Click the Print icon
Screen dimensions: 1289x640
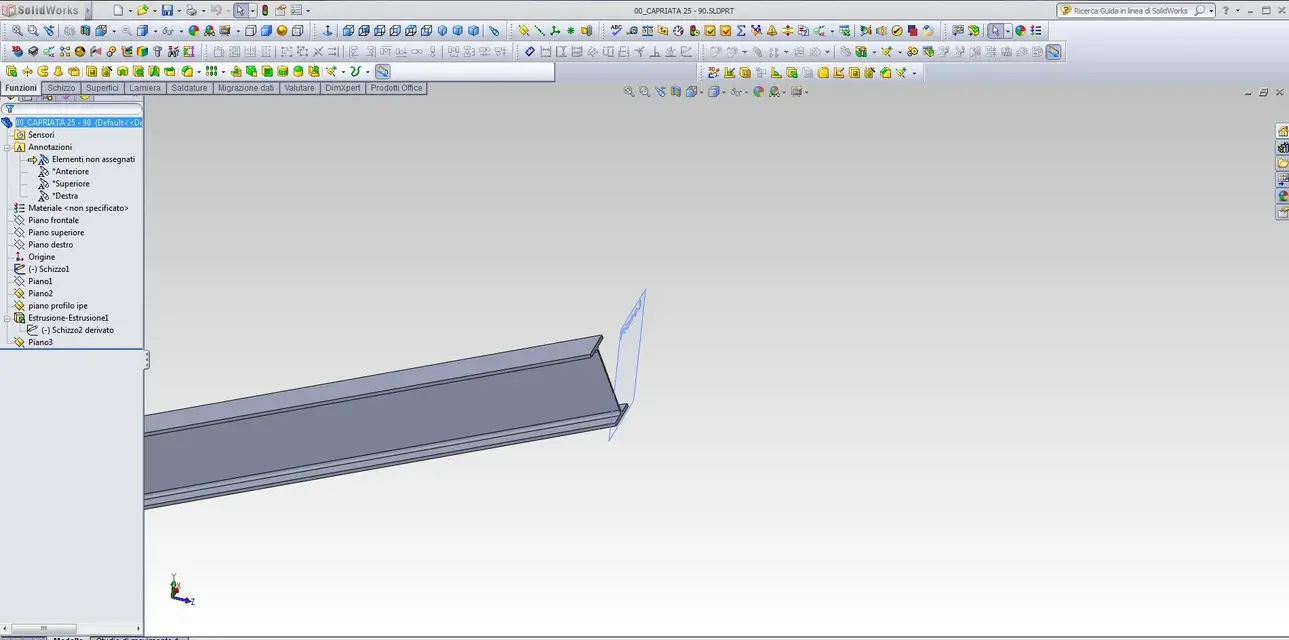pos(191,10)
